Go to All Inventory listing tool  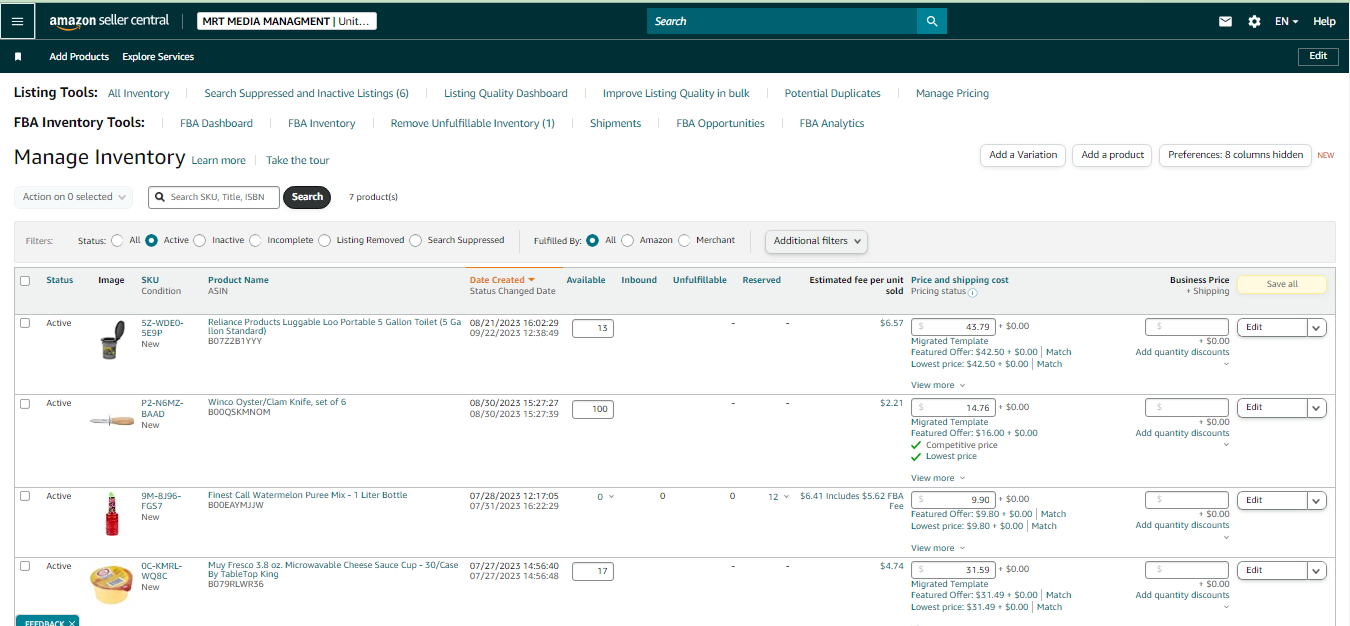138,93
